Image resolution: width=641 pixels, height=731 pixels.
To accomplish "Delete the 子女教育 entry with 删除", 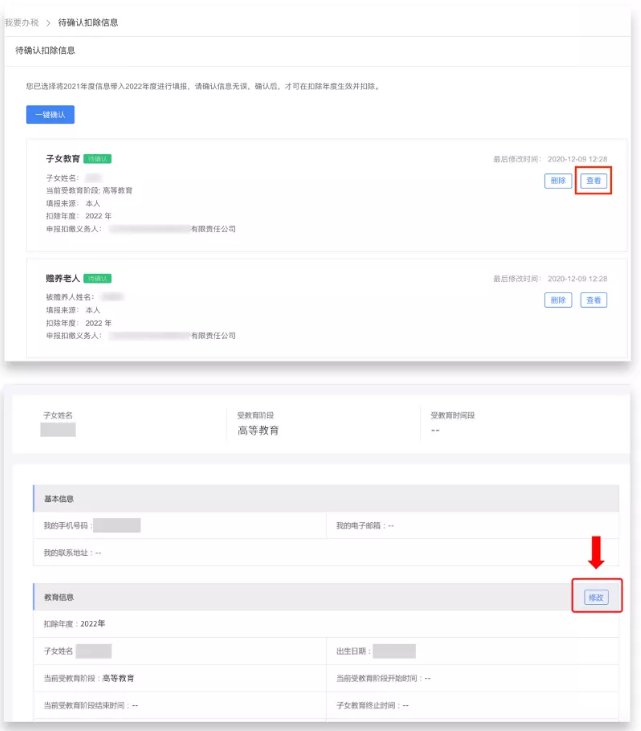I will (558, 181).
